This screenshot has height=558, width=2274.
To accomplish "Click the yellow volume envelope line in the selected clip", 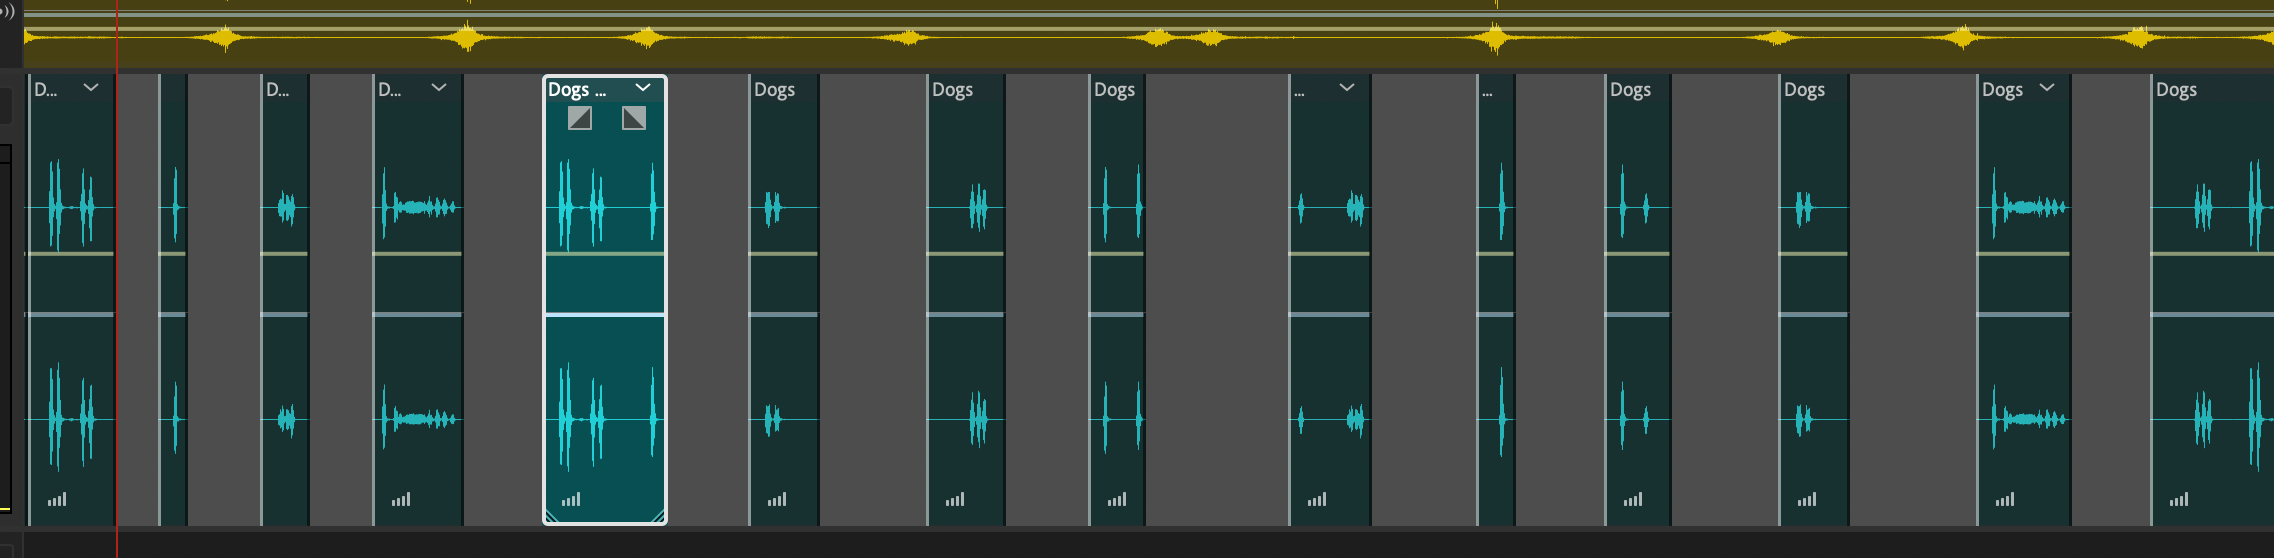I will (x=605, y=254).
